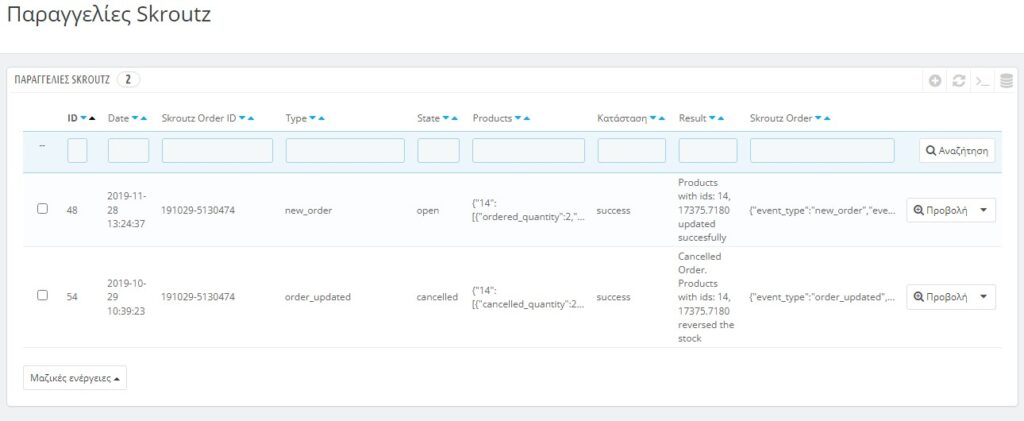View order 48 with Προβολή button
This screenshot has height=421, width=1024.
pos(940,210)
